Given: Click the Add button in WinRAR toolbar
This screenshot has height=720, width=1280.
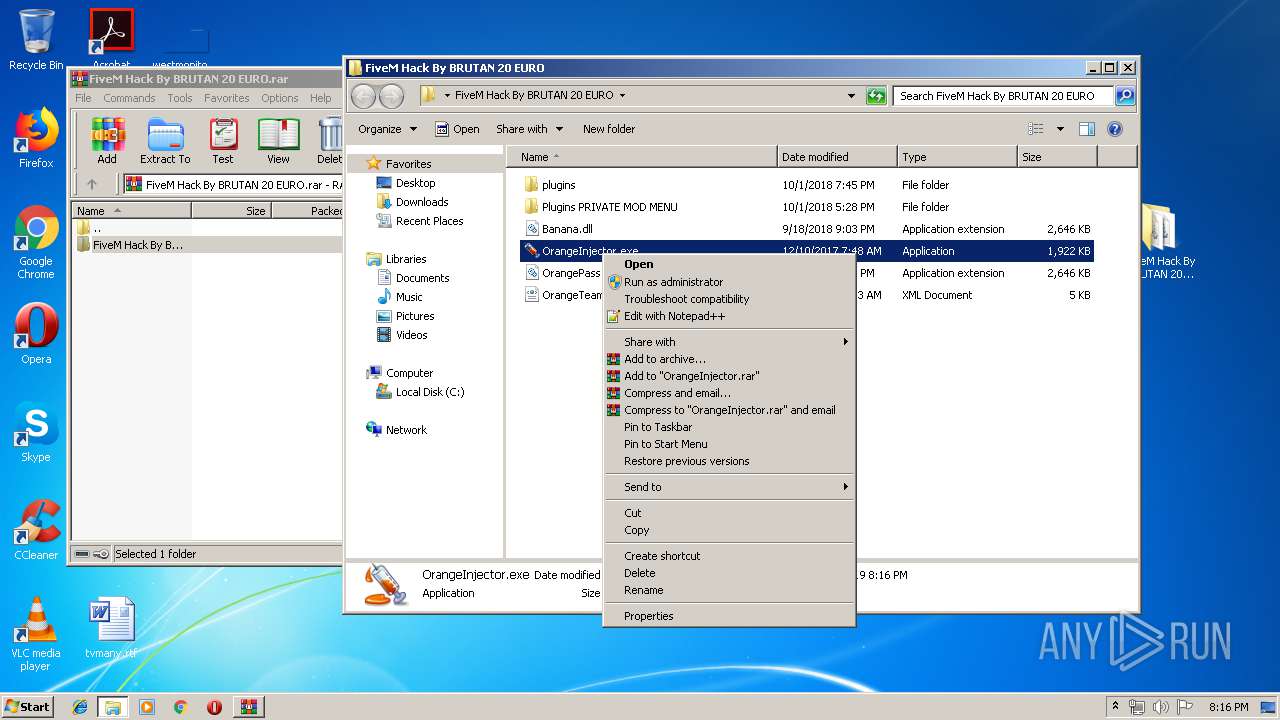Looking at the screenshot, I should tap(107, 140).
